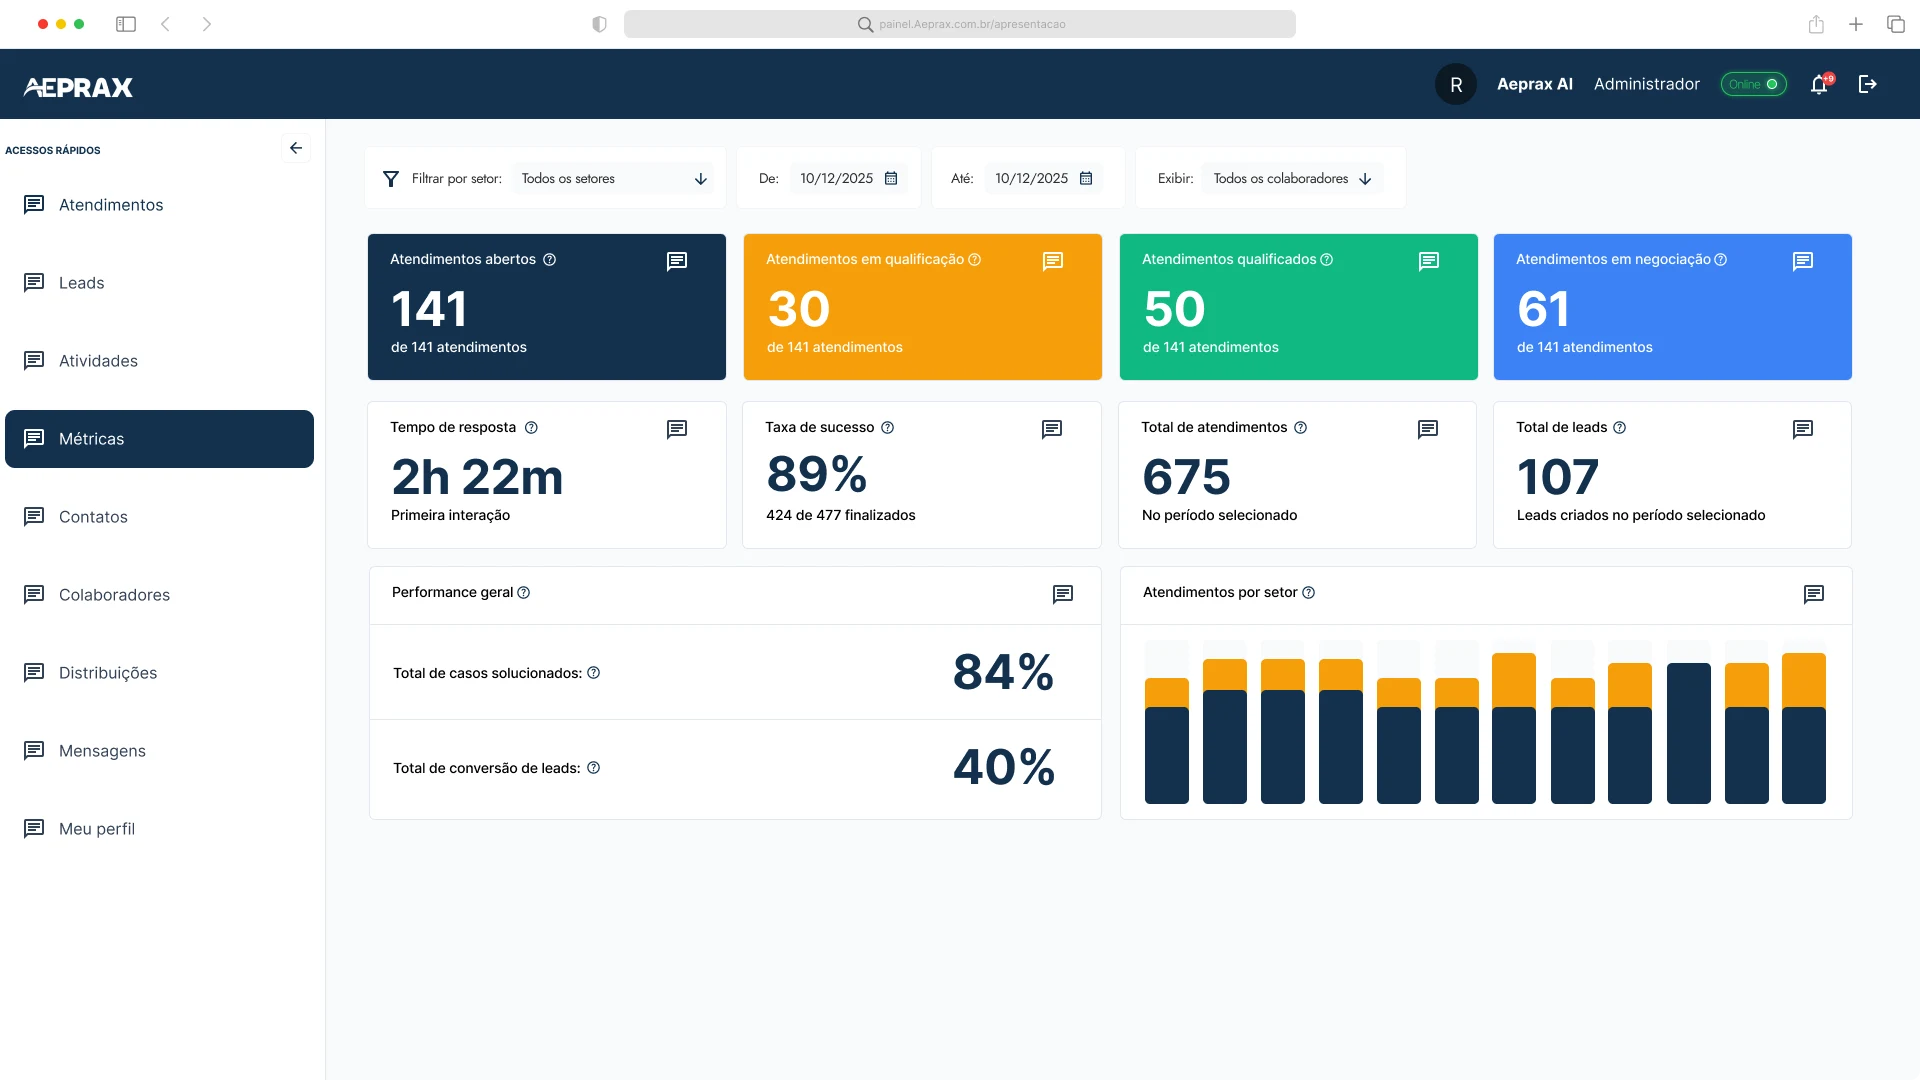The height and width of the screenshot is (1080, 1920).
Task: Click the message icon on Total de leads card
Action: 1803,429
